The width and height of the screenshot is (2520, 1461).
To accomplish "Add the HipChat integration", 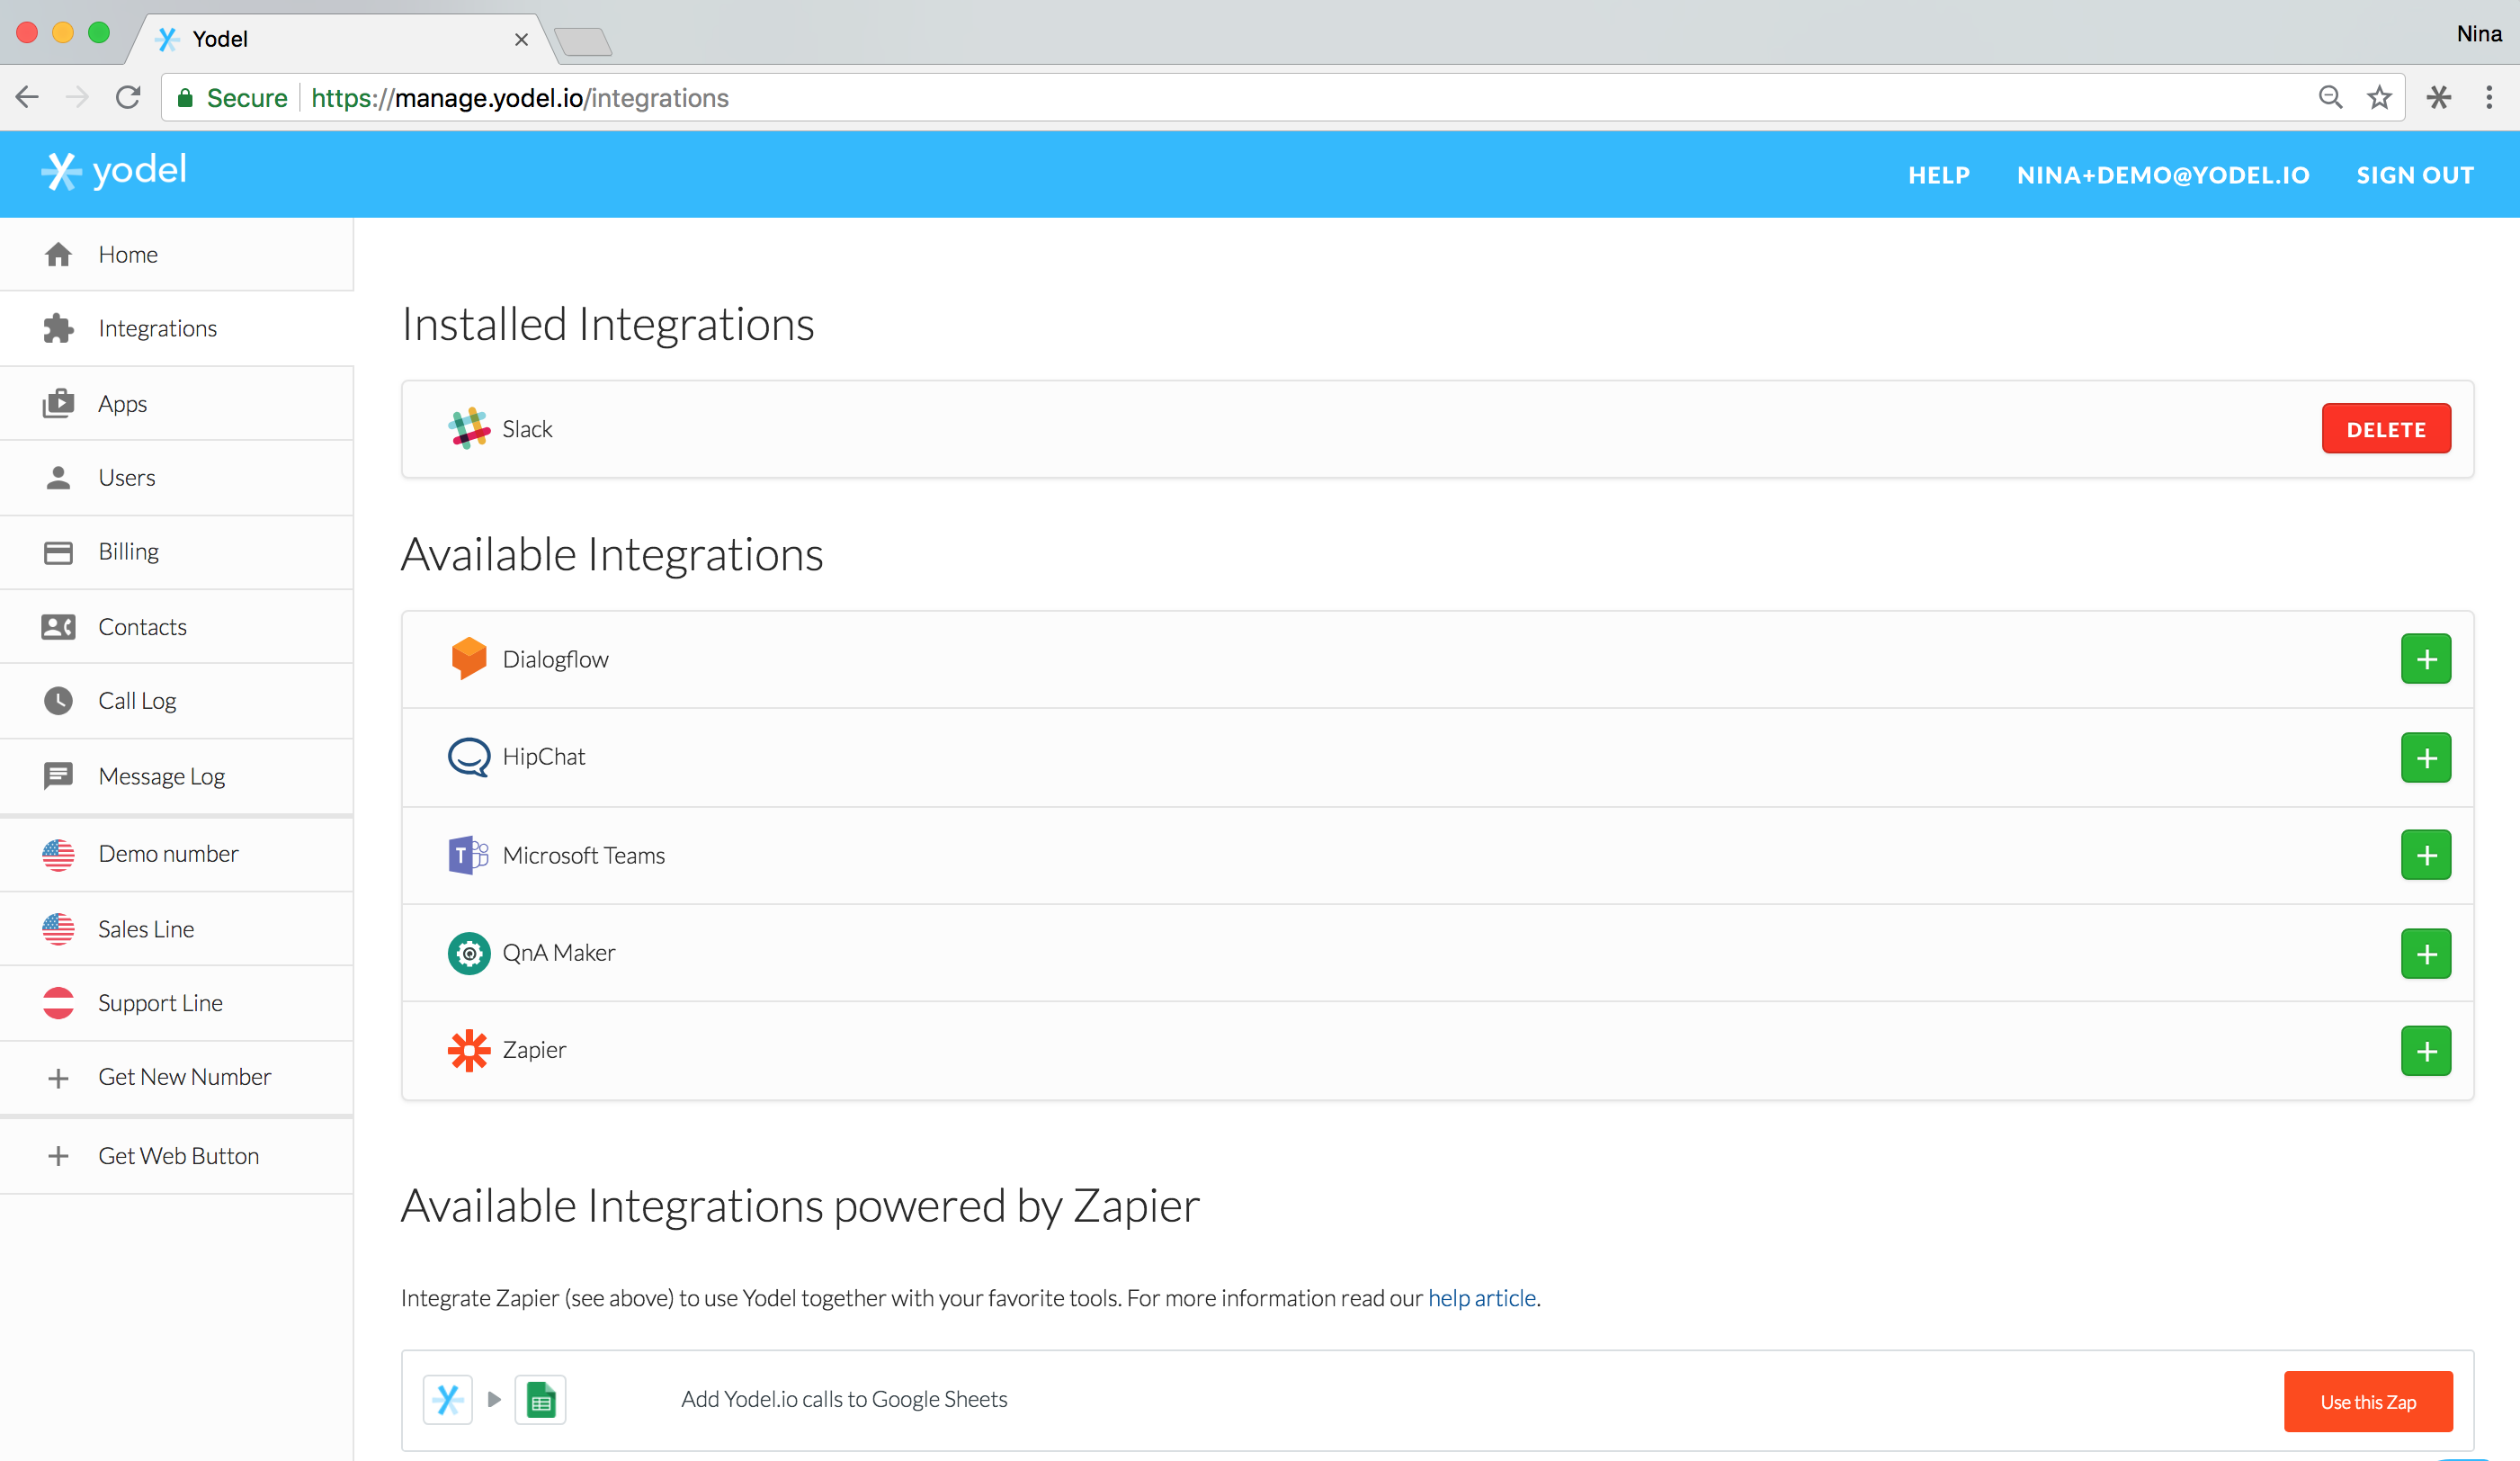I will (2426, 758).
